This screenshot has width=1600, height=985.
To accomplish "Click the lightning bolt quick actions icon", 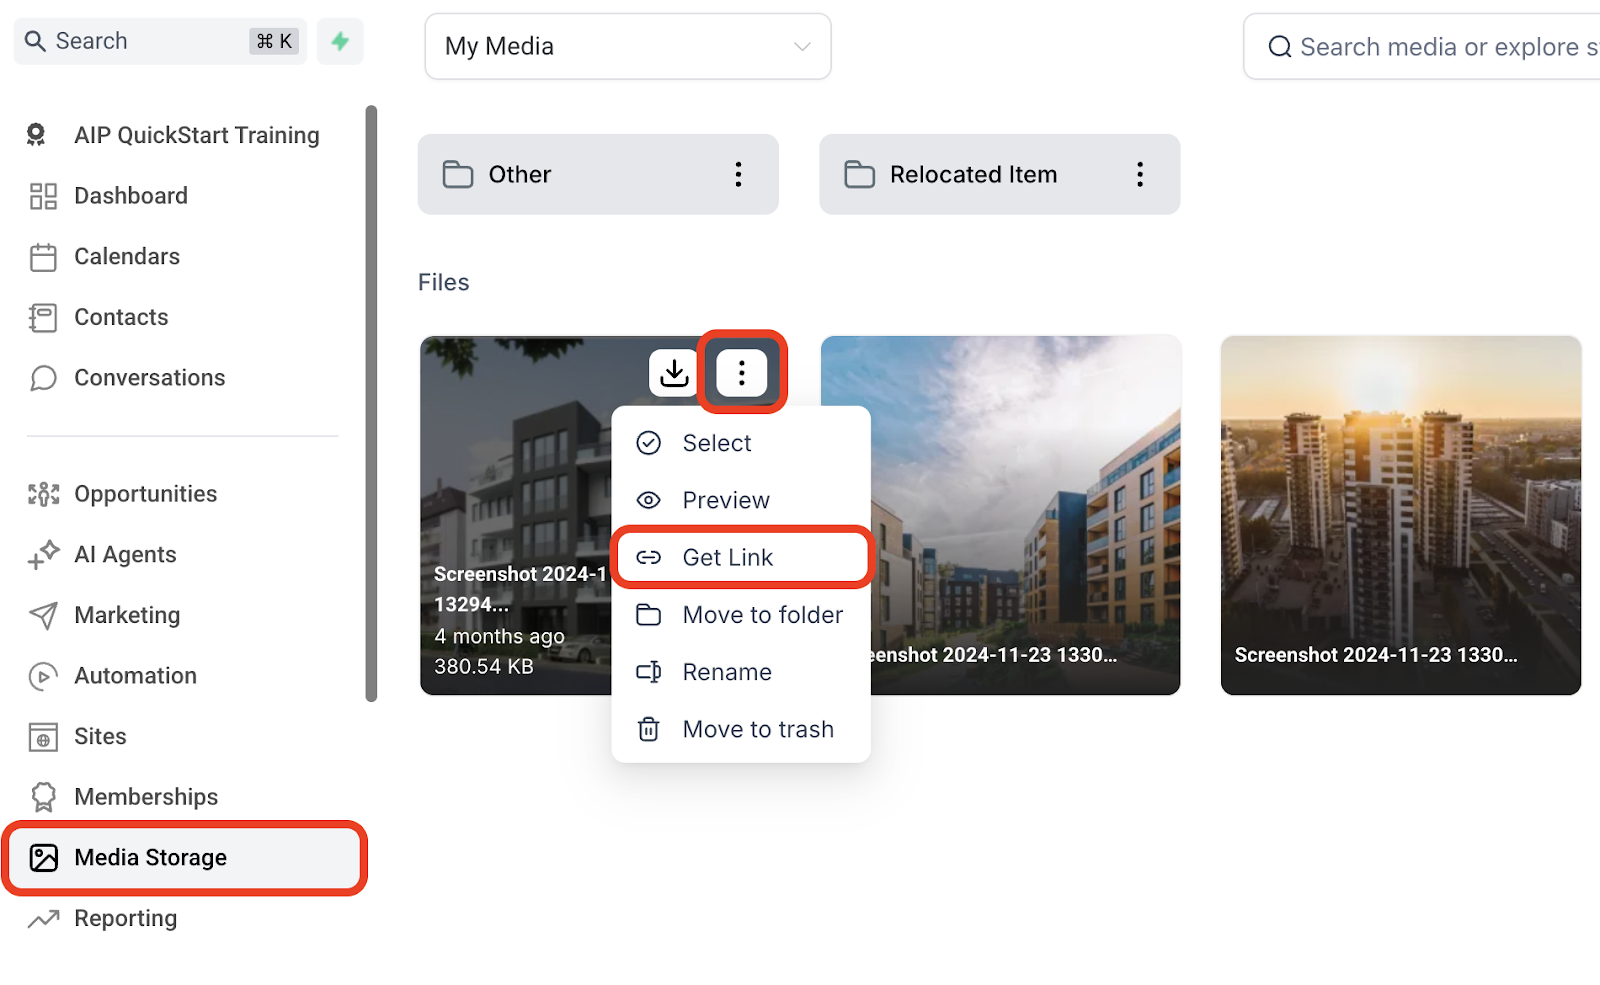I will pos(340,41).
